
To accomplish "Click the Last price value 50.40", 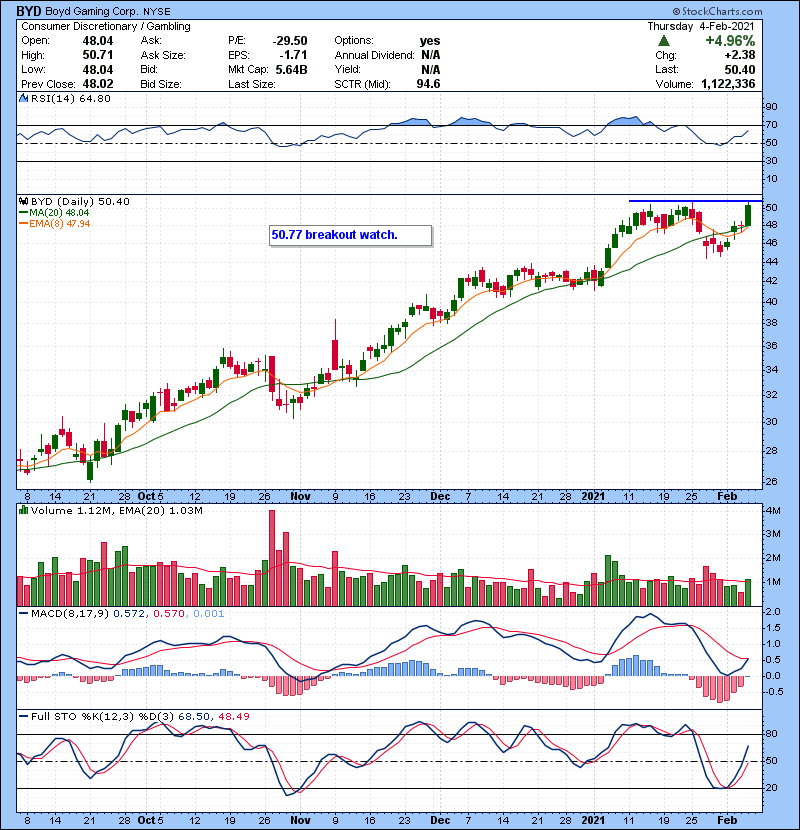I will pyautogui.click(x=740, y=70).
